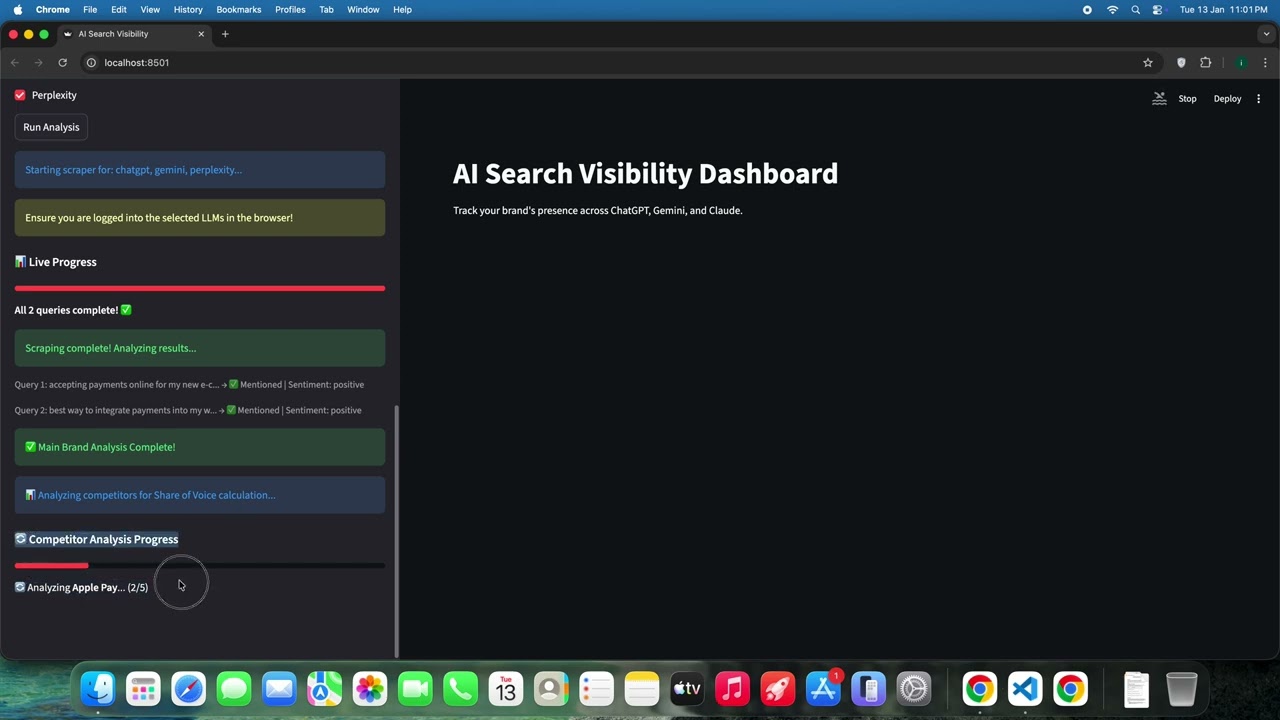
Task: Click 'All 2 queries complete!' text
Action: click(73, 310)
